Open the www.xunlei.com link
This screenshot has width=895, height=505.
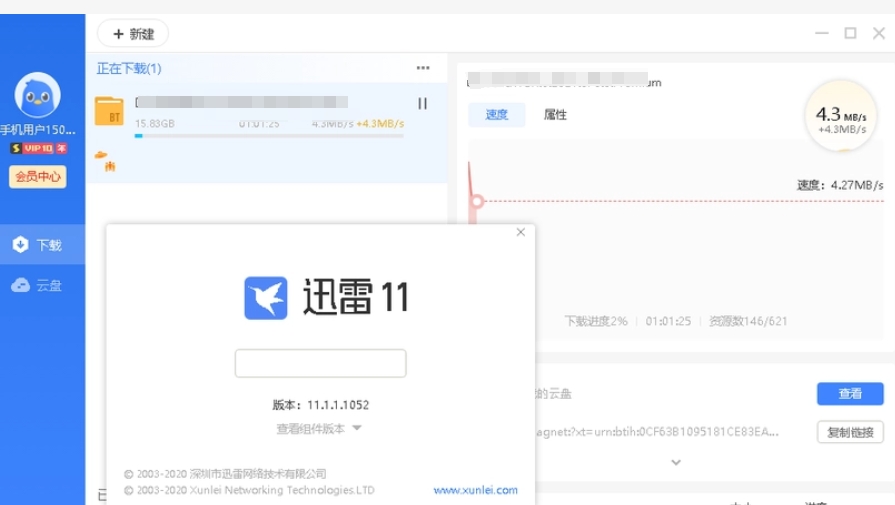pos(475,490)
